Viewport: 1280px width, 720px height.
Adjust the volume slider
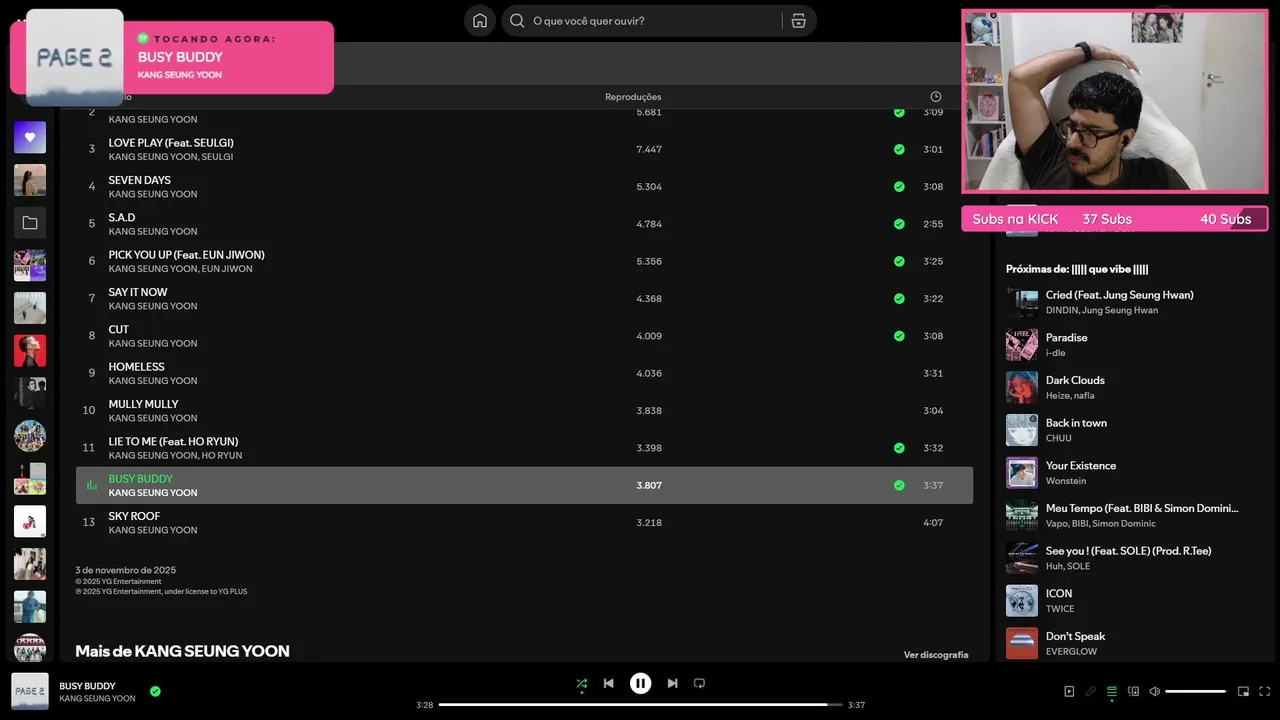click(1195, 692)
